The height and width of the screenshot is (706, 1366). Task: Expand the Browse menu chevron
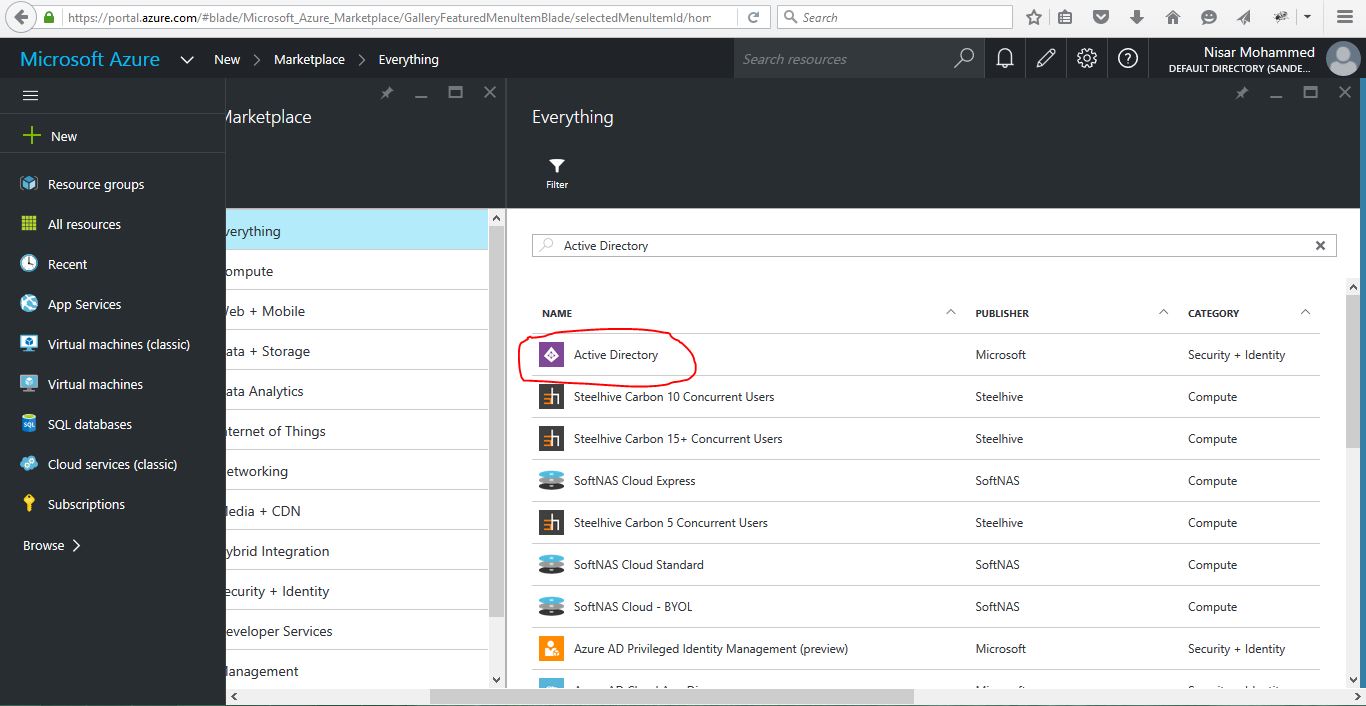tap(77, 545)
